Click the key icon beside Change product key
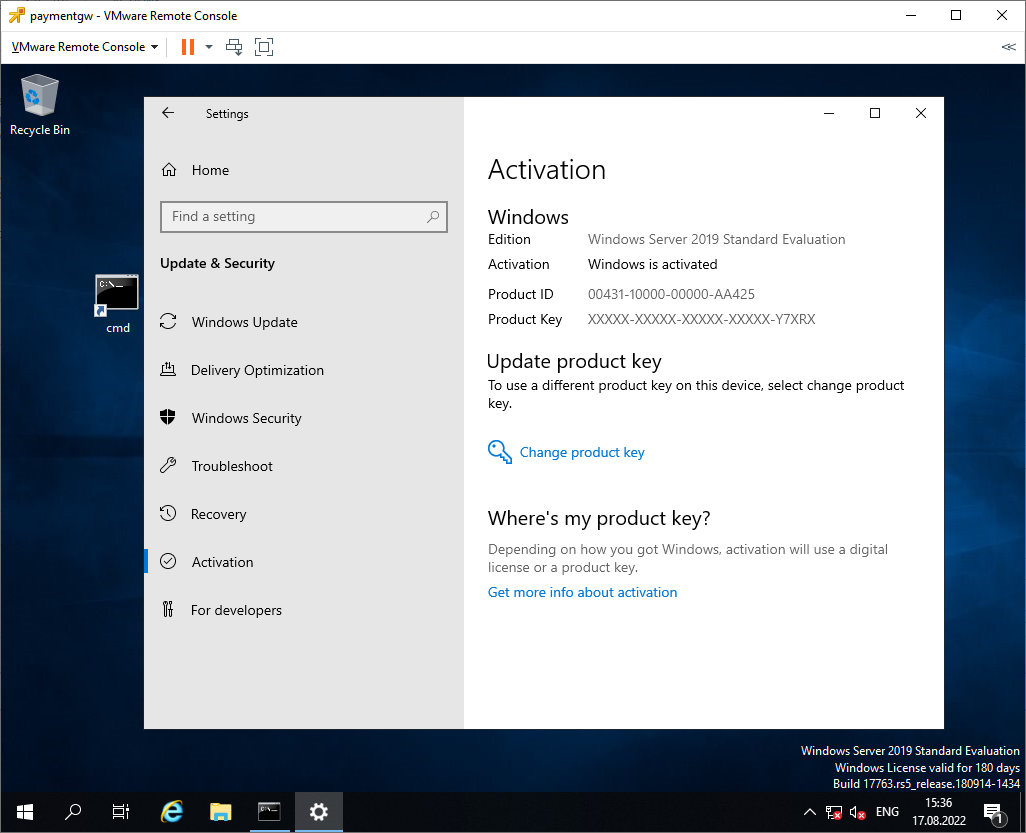This screenshot has height=833, width=1026. point(500,452)
